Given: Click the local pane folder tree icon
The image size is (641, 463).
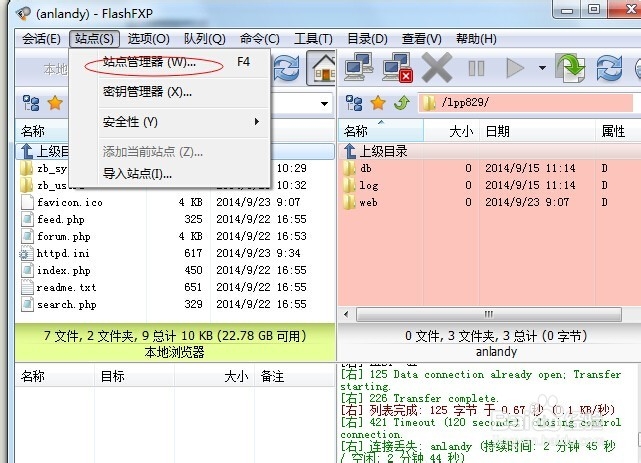Looking at the screenshot, I should (31, 103).
